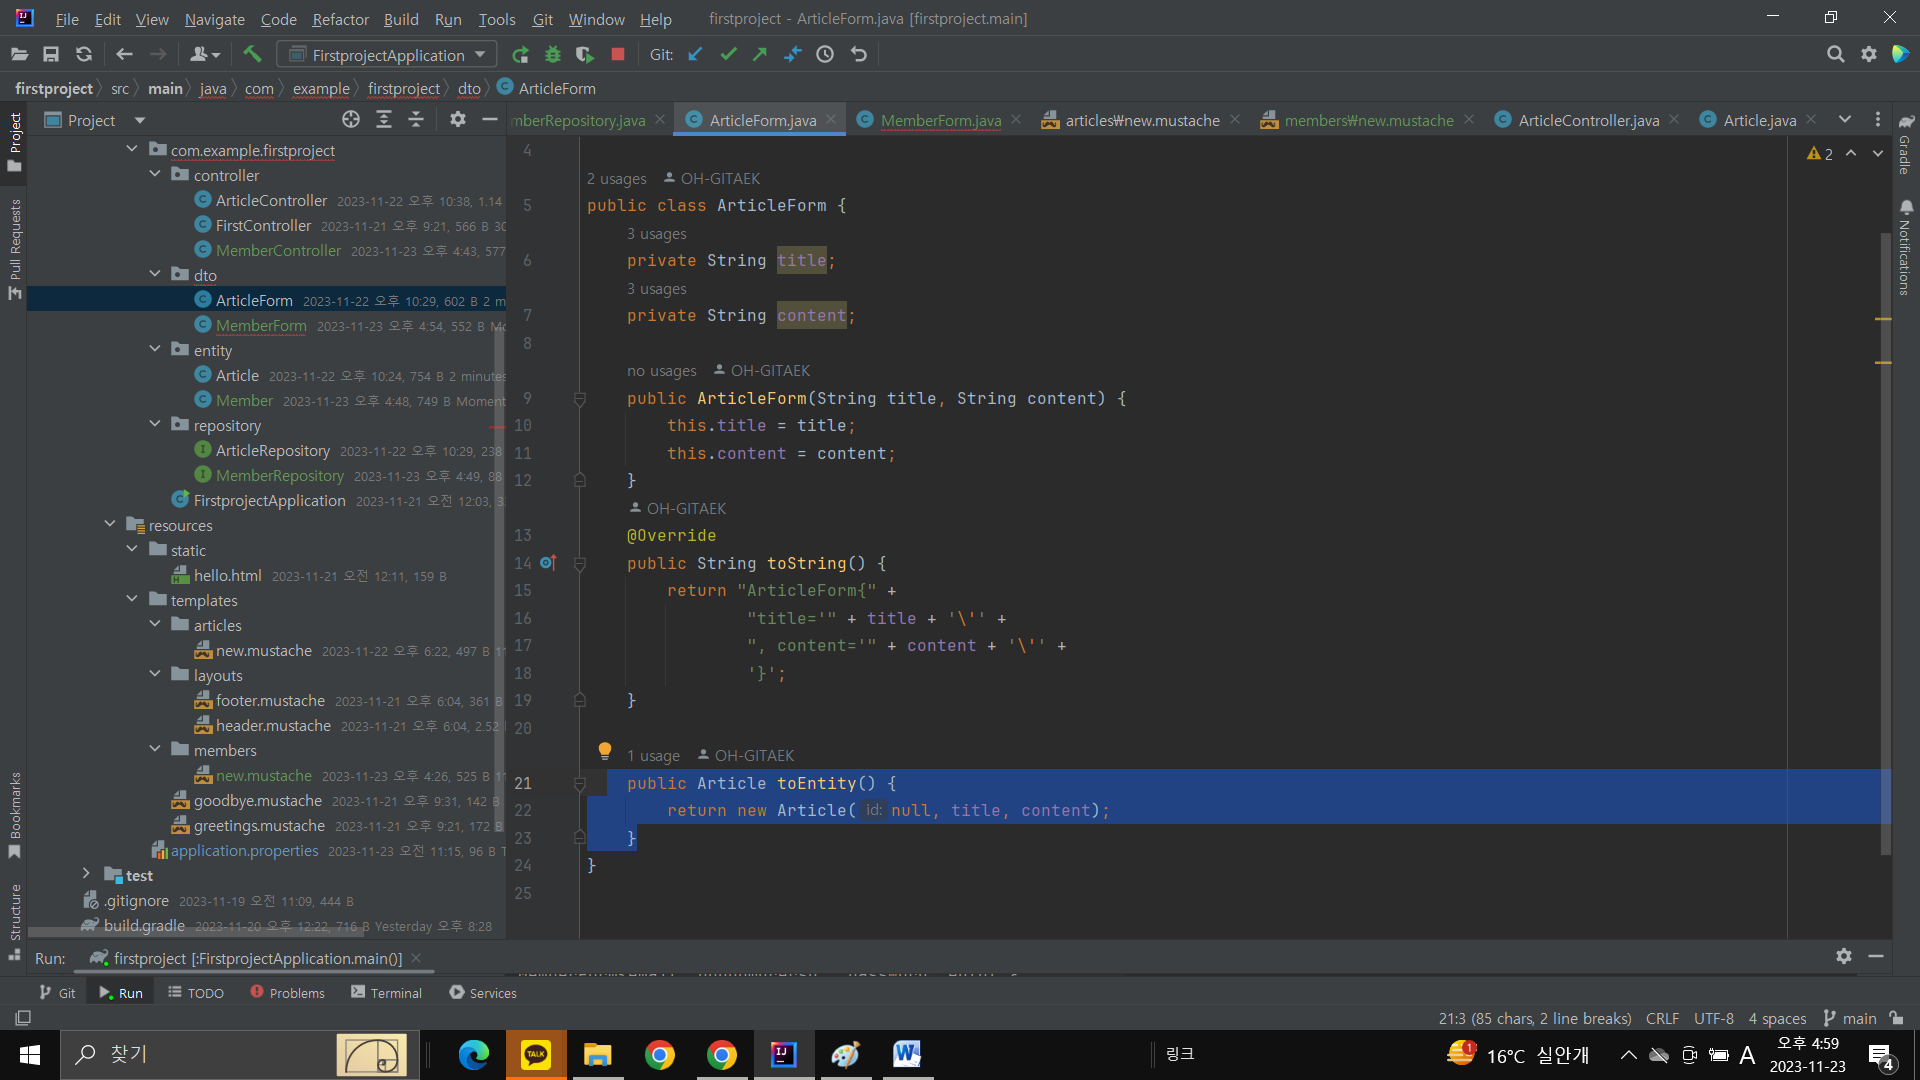Click the Select Opened File target icon
Image resolution: width=1920 pixels, height=1080 pixels.
(351, 120)
